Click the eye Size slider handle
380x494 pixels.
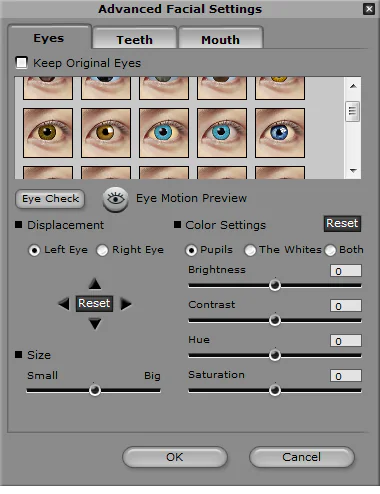pyautogui.click(x=95, y=390)
